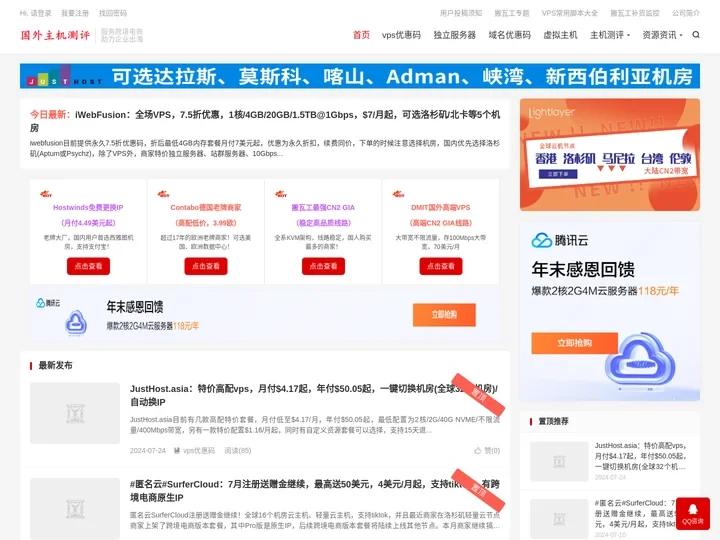Image resolution: width=720 pixels, height=540 pixels.
Task: Open the 匿名云 SurferCloud article title
Action: coord(315,490)
